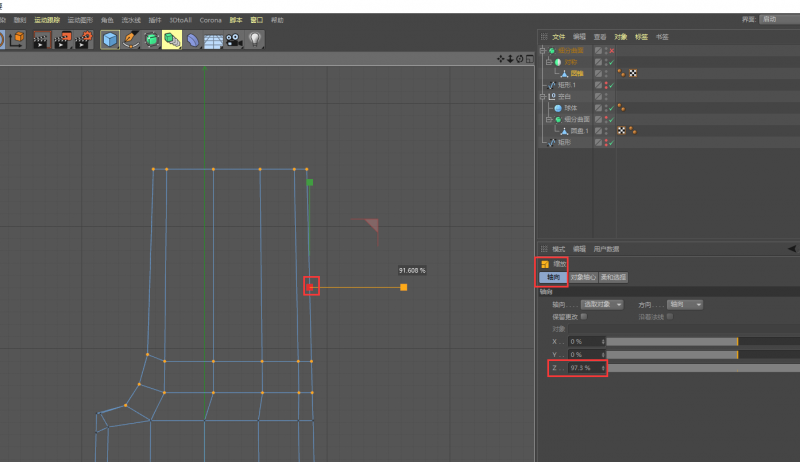The image size is (800, 462).
Task: Toggle the lower 细分曲面 enable checkmark
Action: (x=612, y=119)
